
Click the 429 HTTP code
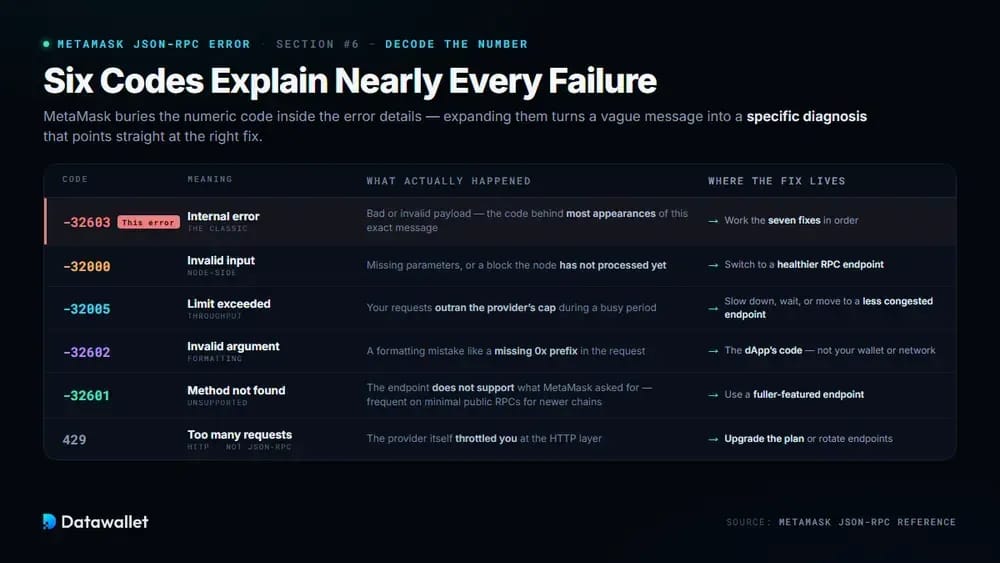(74, 440)
